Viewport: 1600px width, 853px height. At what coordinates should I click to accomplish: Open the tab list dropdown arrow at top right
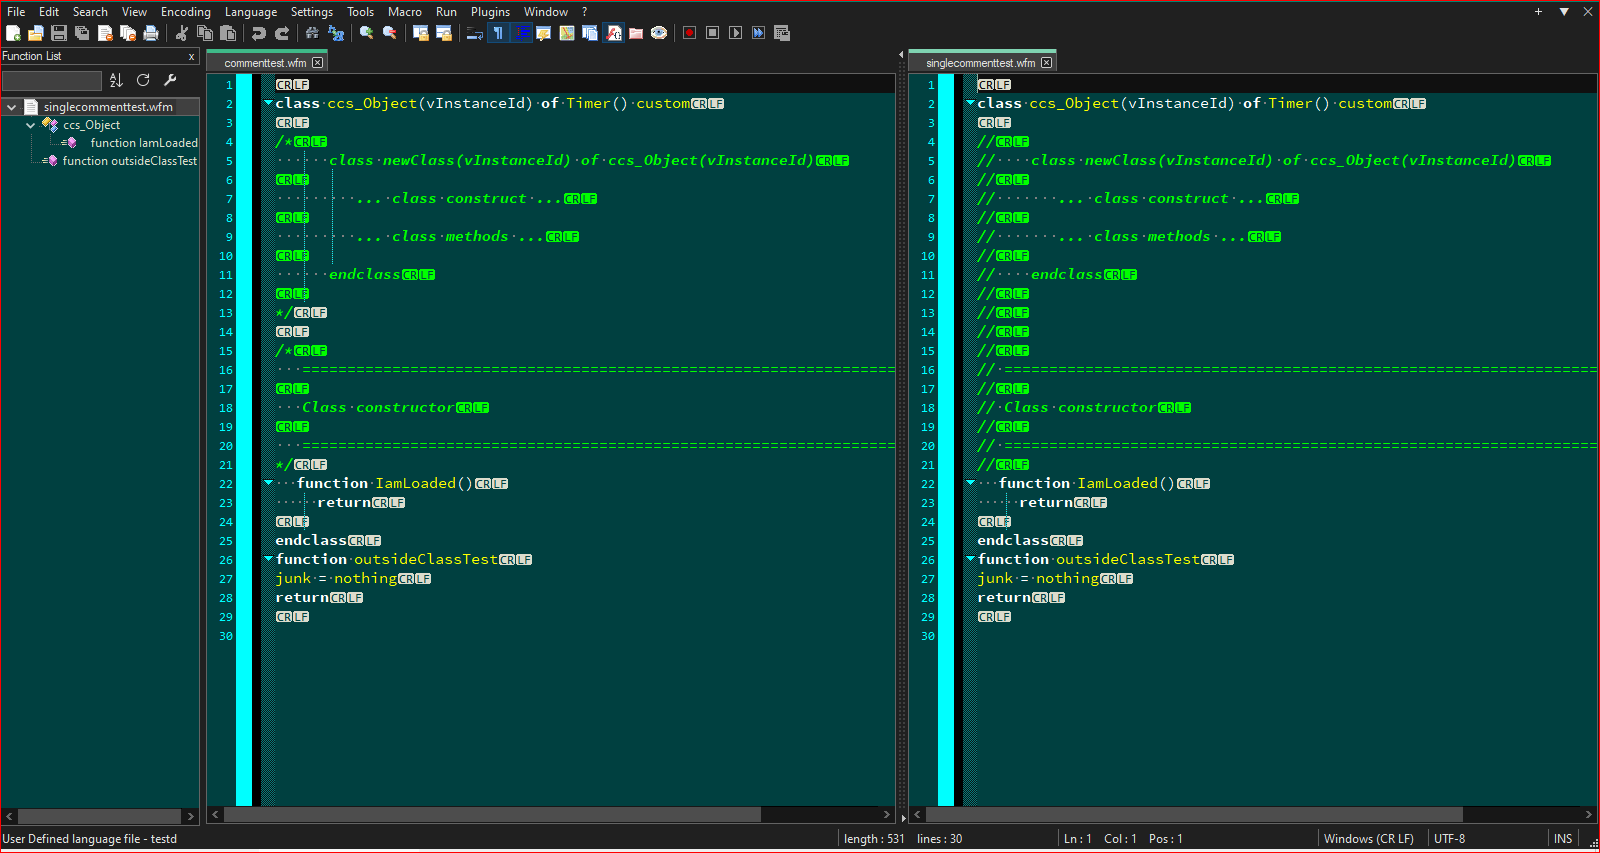pos(1564,12)
